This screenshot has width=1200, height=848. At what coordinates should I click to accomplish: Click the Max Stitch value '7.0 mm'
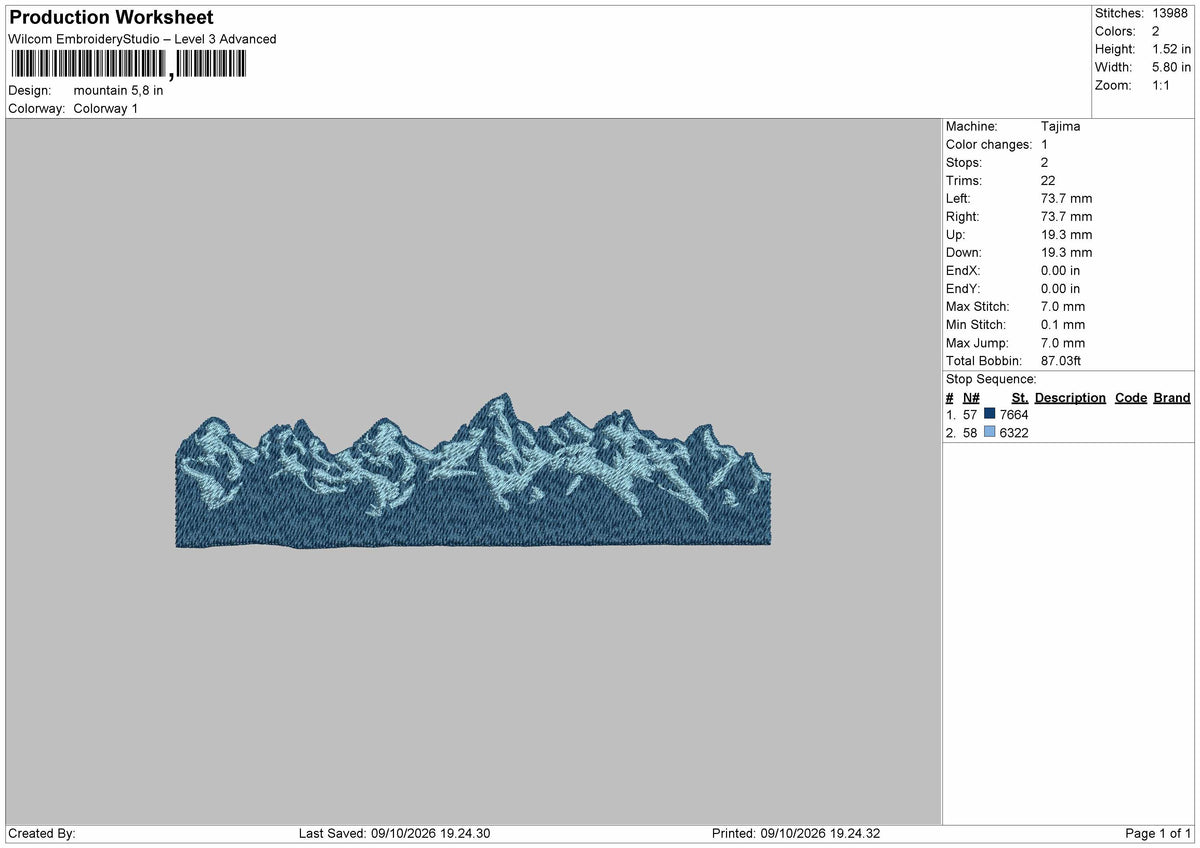click(x=1063, y=306)
